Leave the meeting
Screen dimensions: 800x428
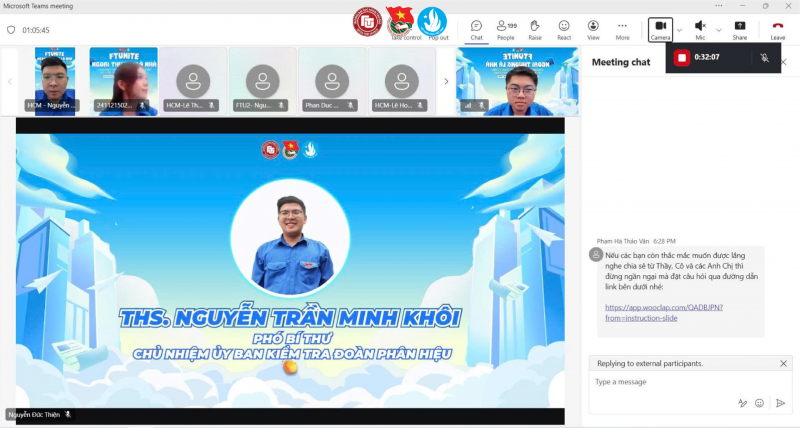pyautogui.click(x=778, y=30)
